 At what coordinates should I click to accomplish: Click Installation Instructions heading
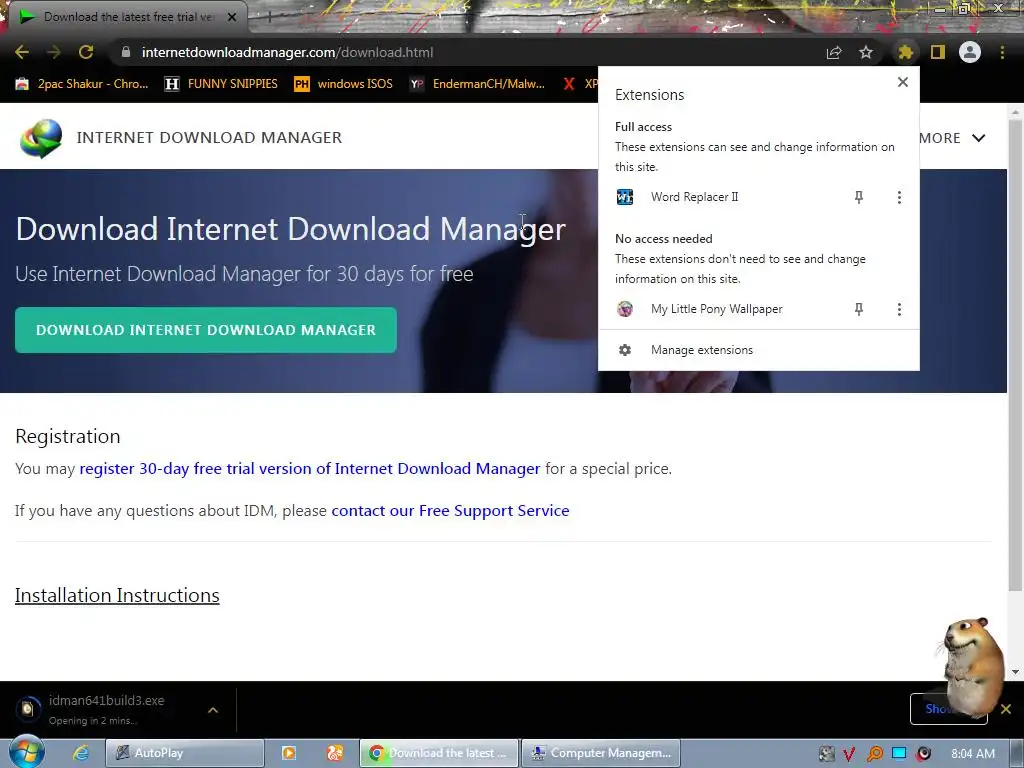pos(117,595)
